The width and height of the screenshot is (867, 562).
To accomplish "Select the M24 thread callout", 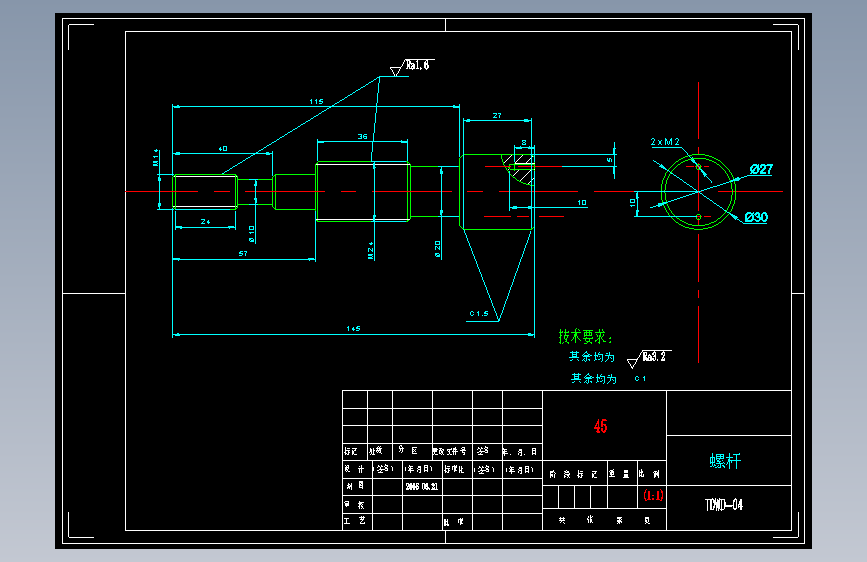I will (370, 250).
